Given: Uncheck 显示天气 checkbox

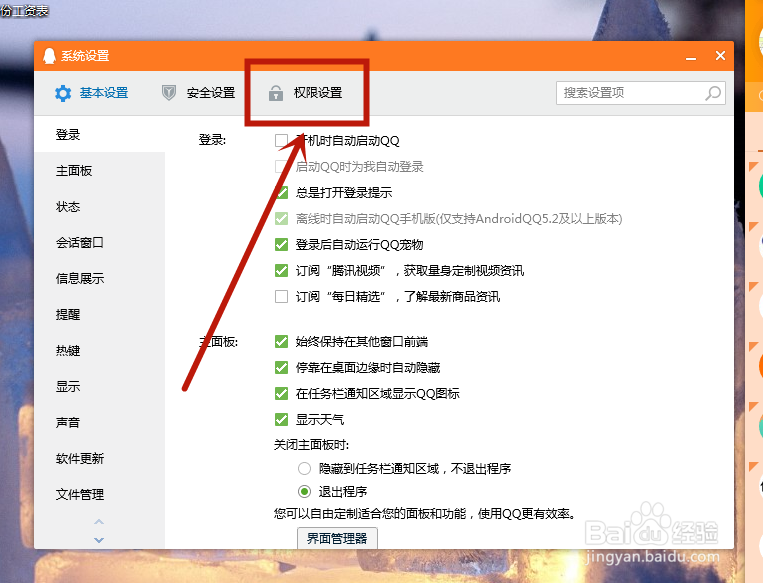Looking at the screenshot, I should point(281,419).
